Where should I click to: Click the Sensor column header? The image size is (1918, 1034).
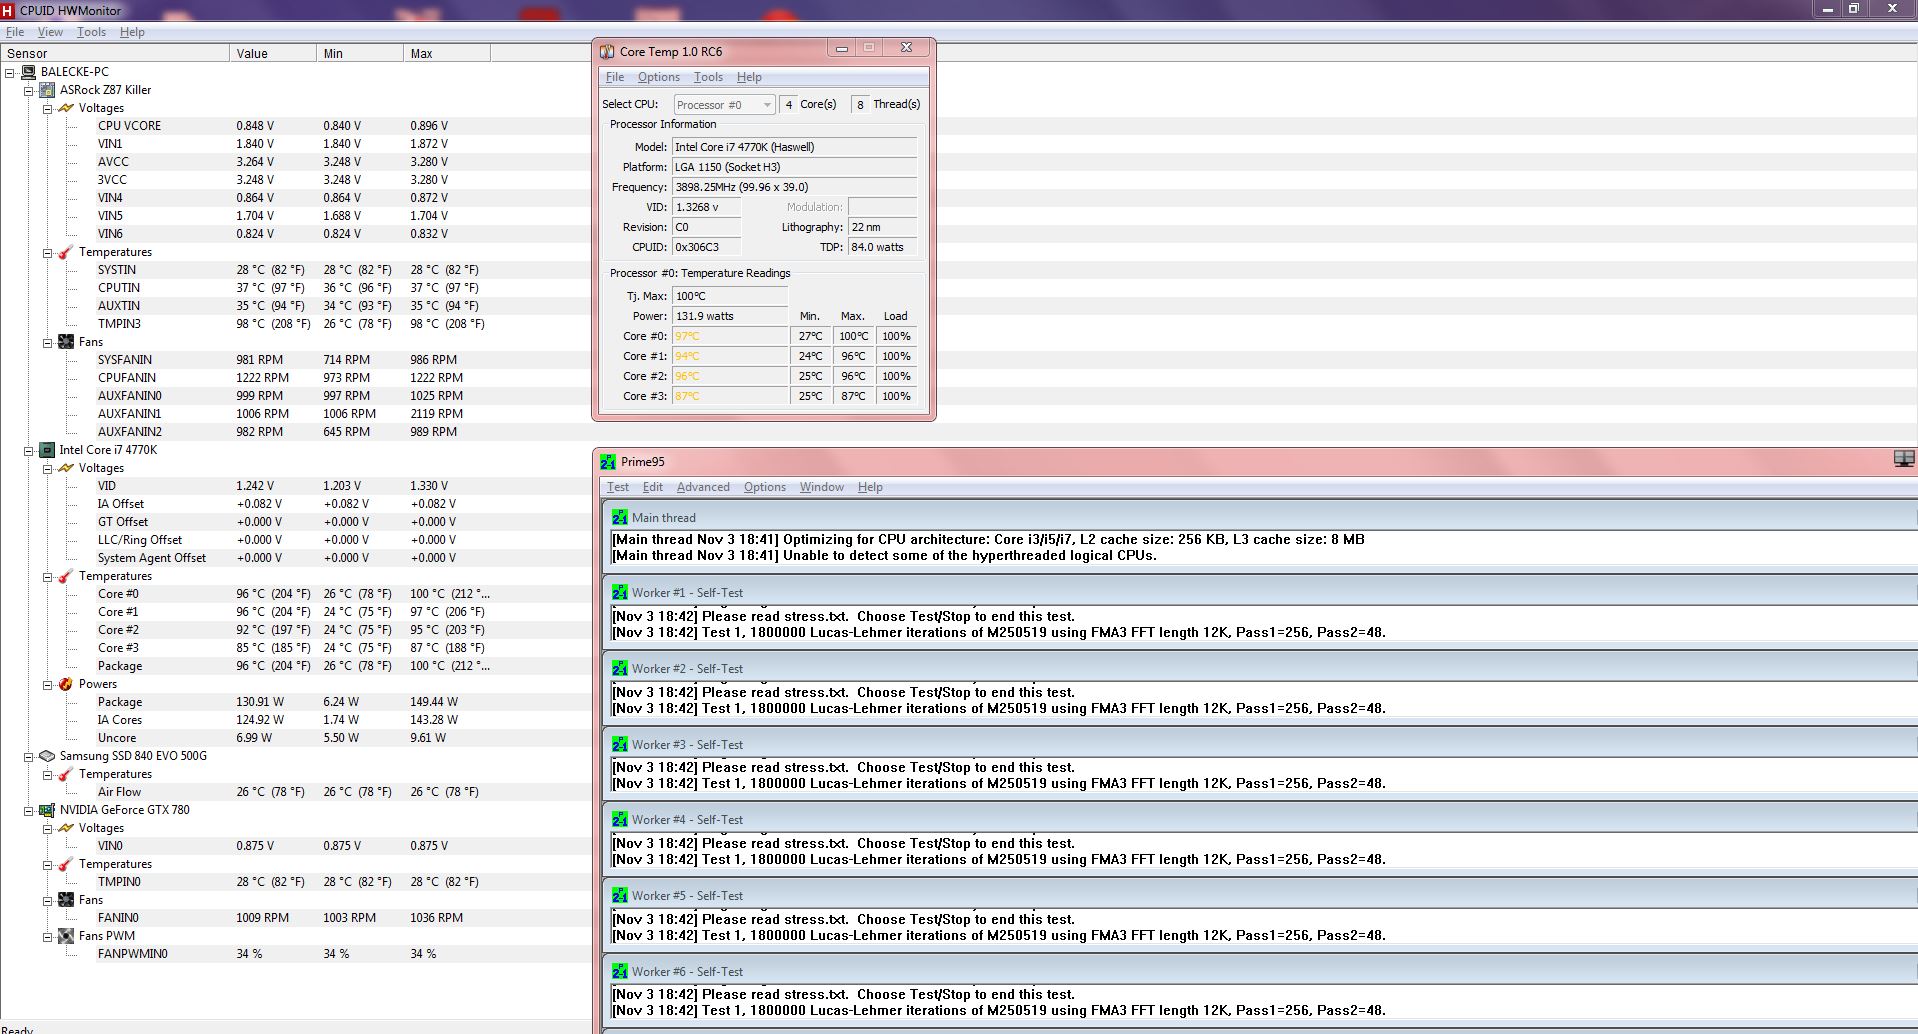115,53
